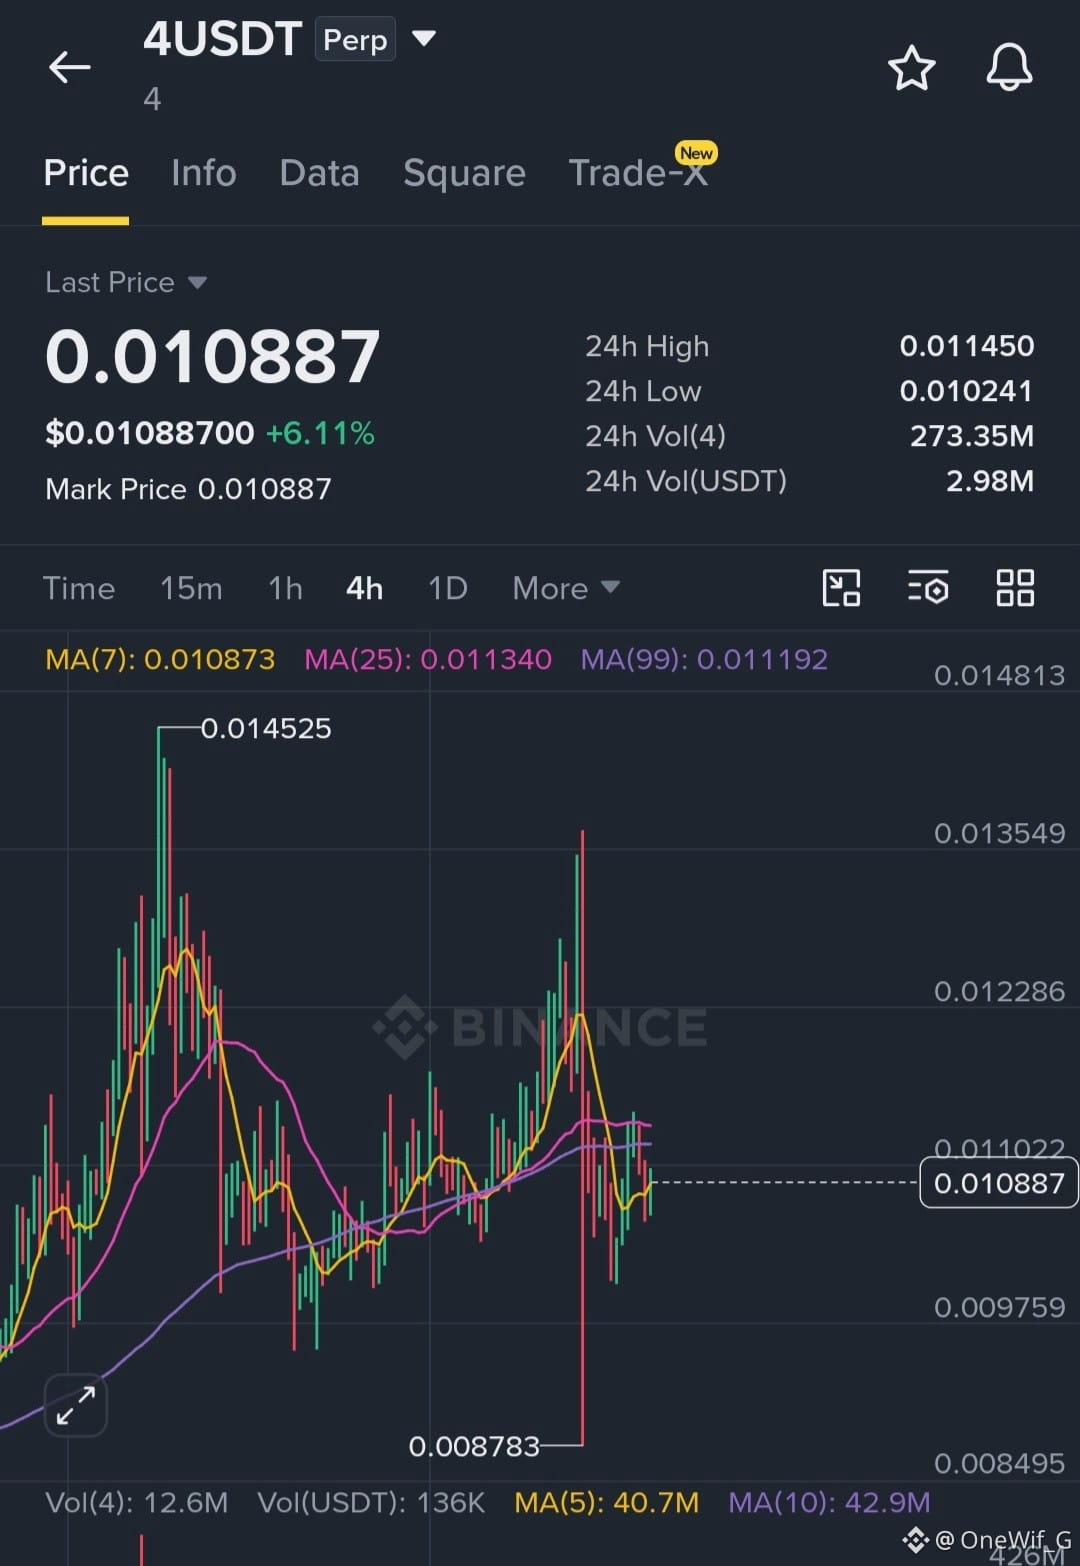Tap the 0.009759 price axis label
Image resolution: width=1080 pixels, height=1566 pixels.
(x=999, y=1307)
